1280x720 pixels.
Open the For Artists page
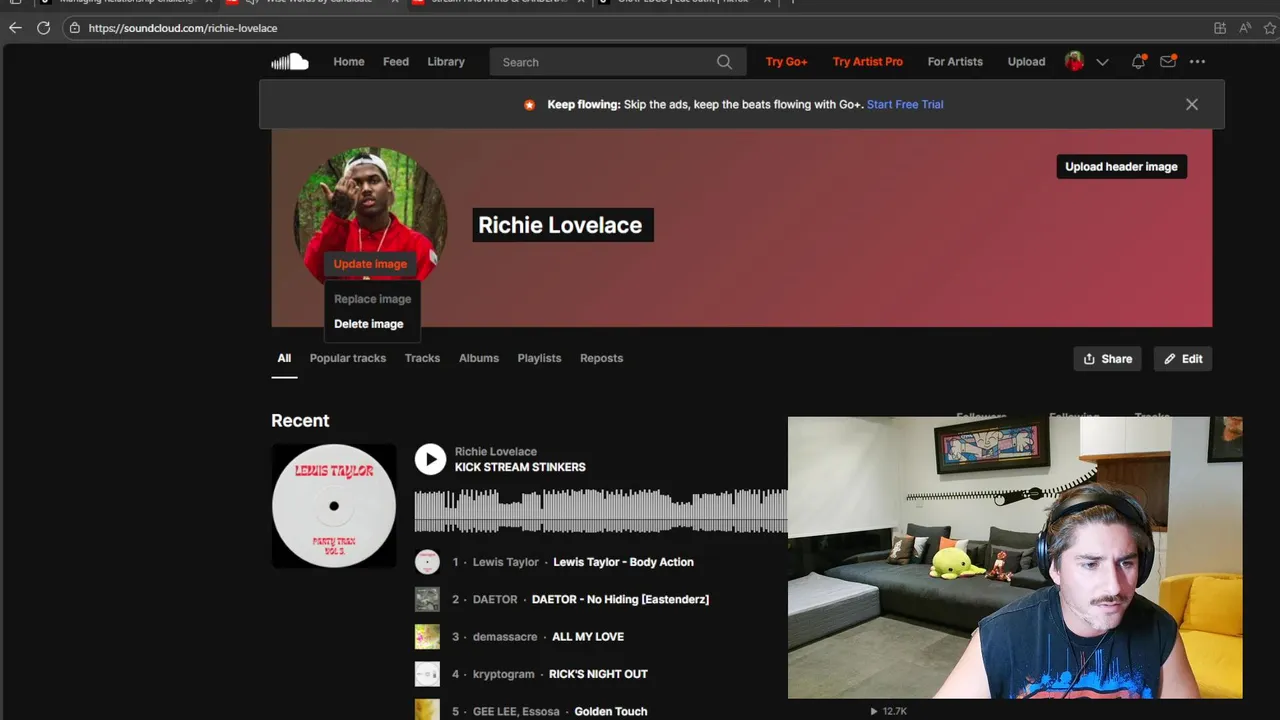click(955, 62)
